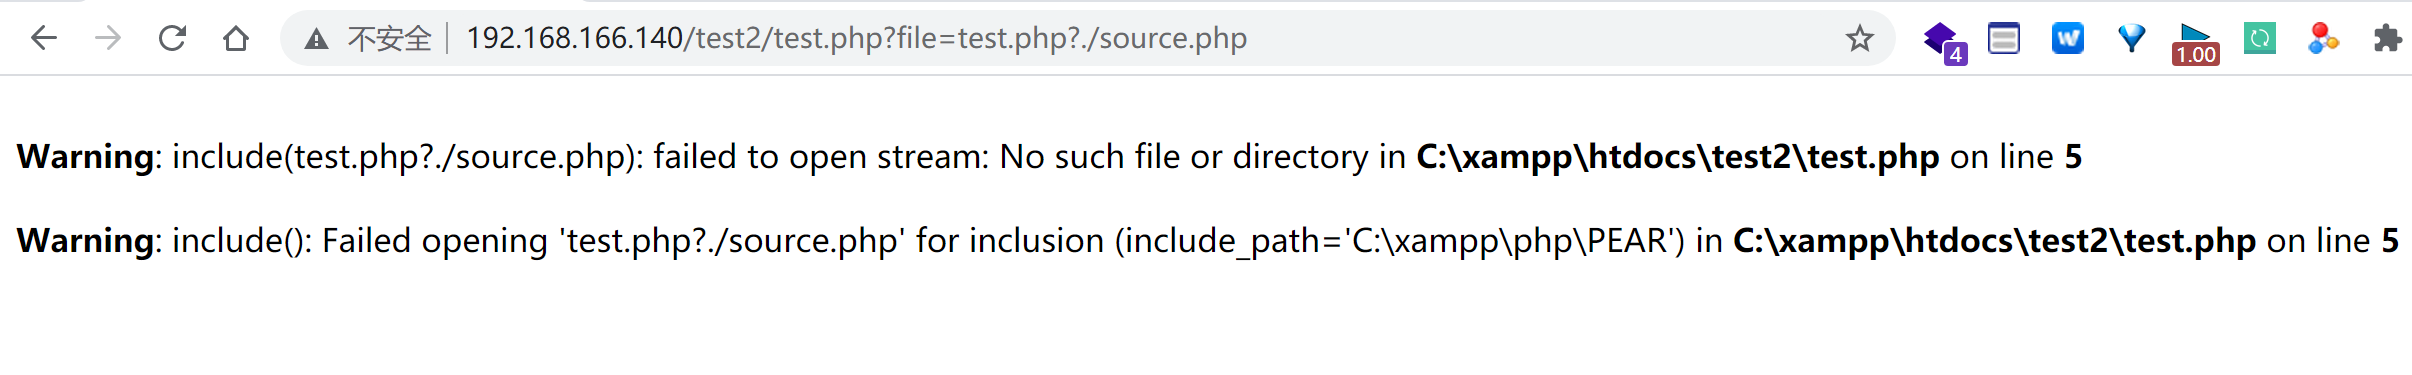Screen dimensions: 2412x375
Task: Open the speed extension showing 1.00
Action: click(x=2196, y=43)
